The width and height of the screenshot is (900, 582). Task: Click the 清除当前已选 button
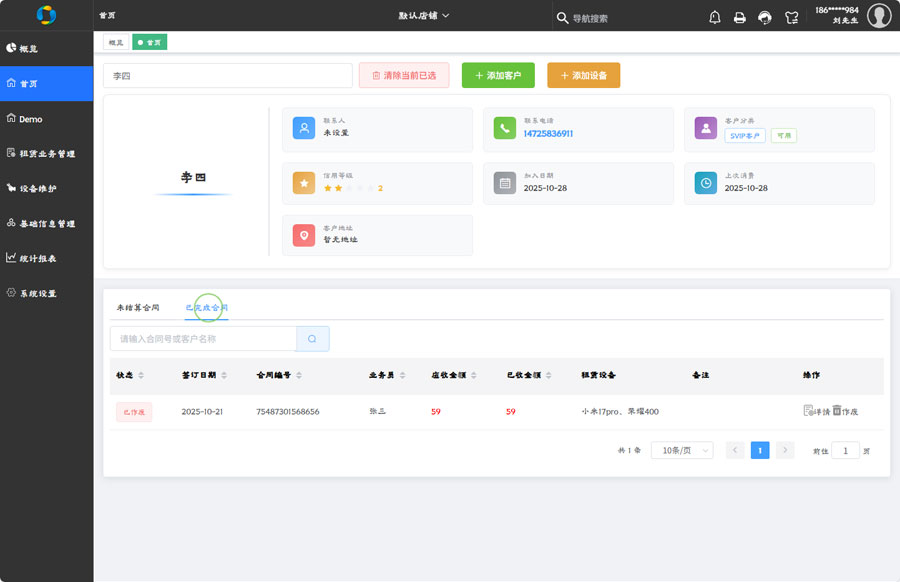[x=404, y=75]
